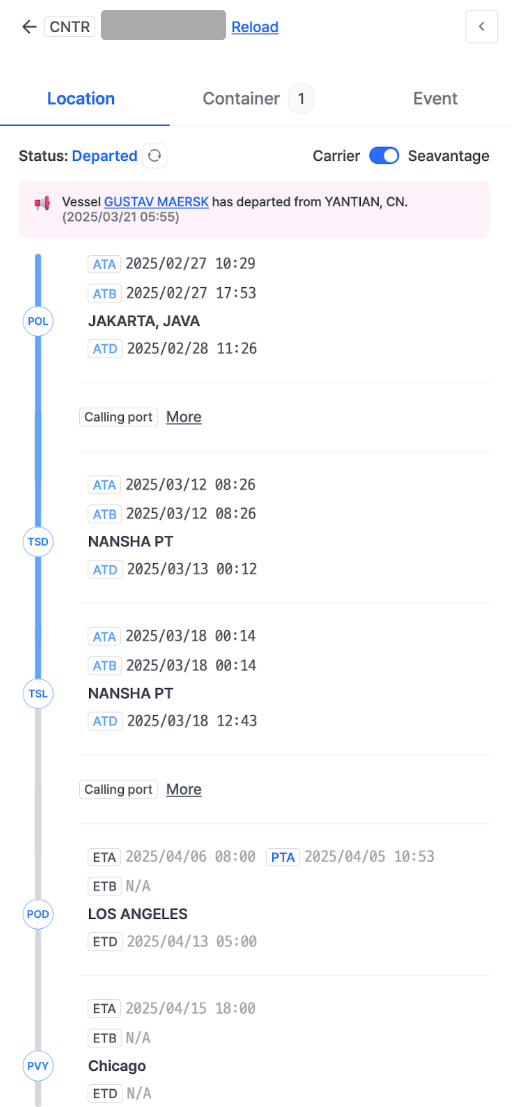The width and height of the screenshot is (512, 1107).
Task: Expand More after the Jakarta calling port
Action: (184, 417)
